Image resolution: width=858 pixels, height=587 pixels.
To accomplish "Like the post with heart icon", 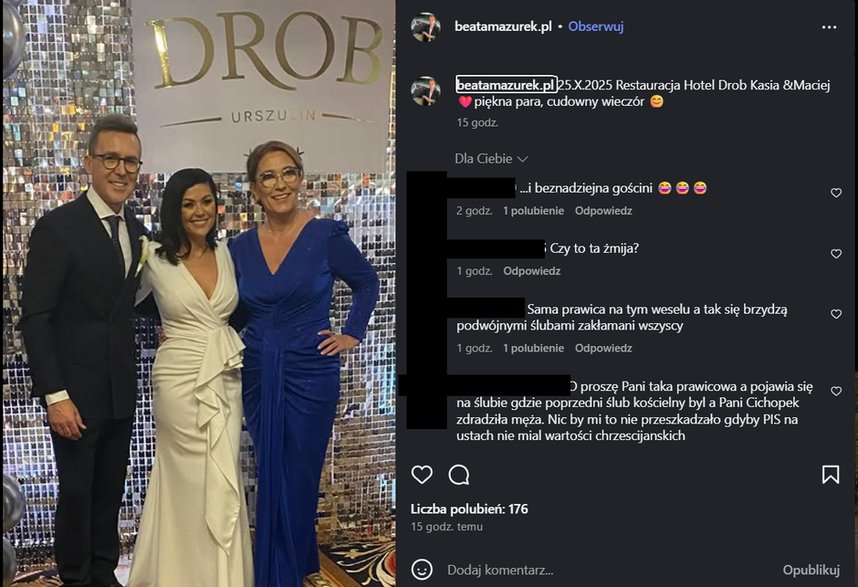I will [422, 474].
